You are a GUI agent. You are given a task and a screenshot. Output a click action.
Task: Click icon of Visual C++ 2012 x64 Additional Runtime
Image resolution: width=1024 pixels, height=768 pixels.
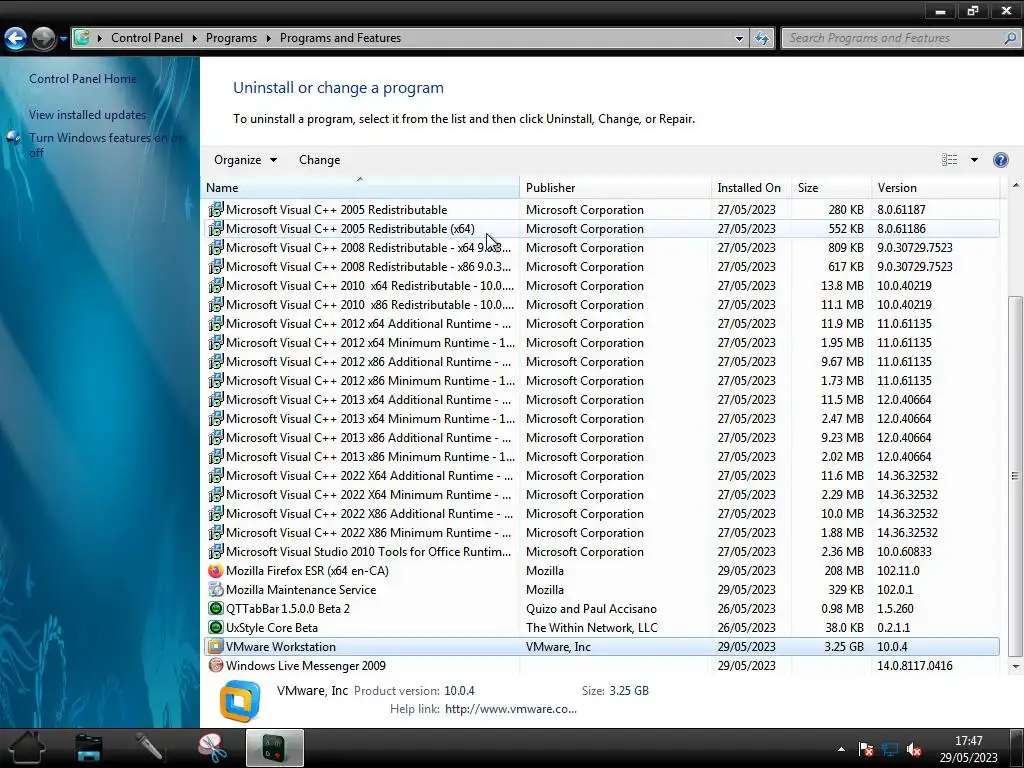(x=216, y=323)
